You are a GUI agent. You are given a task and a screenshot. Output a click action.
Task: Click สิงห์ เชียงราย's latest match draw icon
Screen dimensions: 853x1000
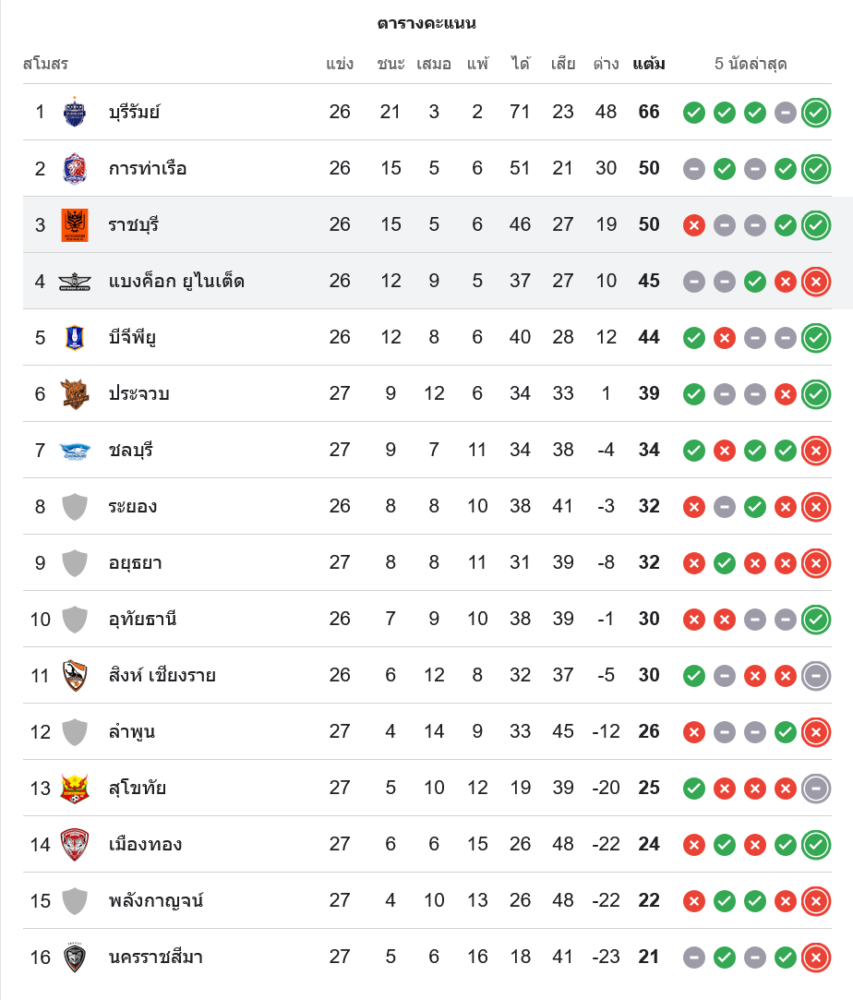click(x=816, y=675)
